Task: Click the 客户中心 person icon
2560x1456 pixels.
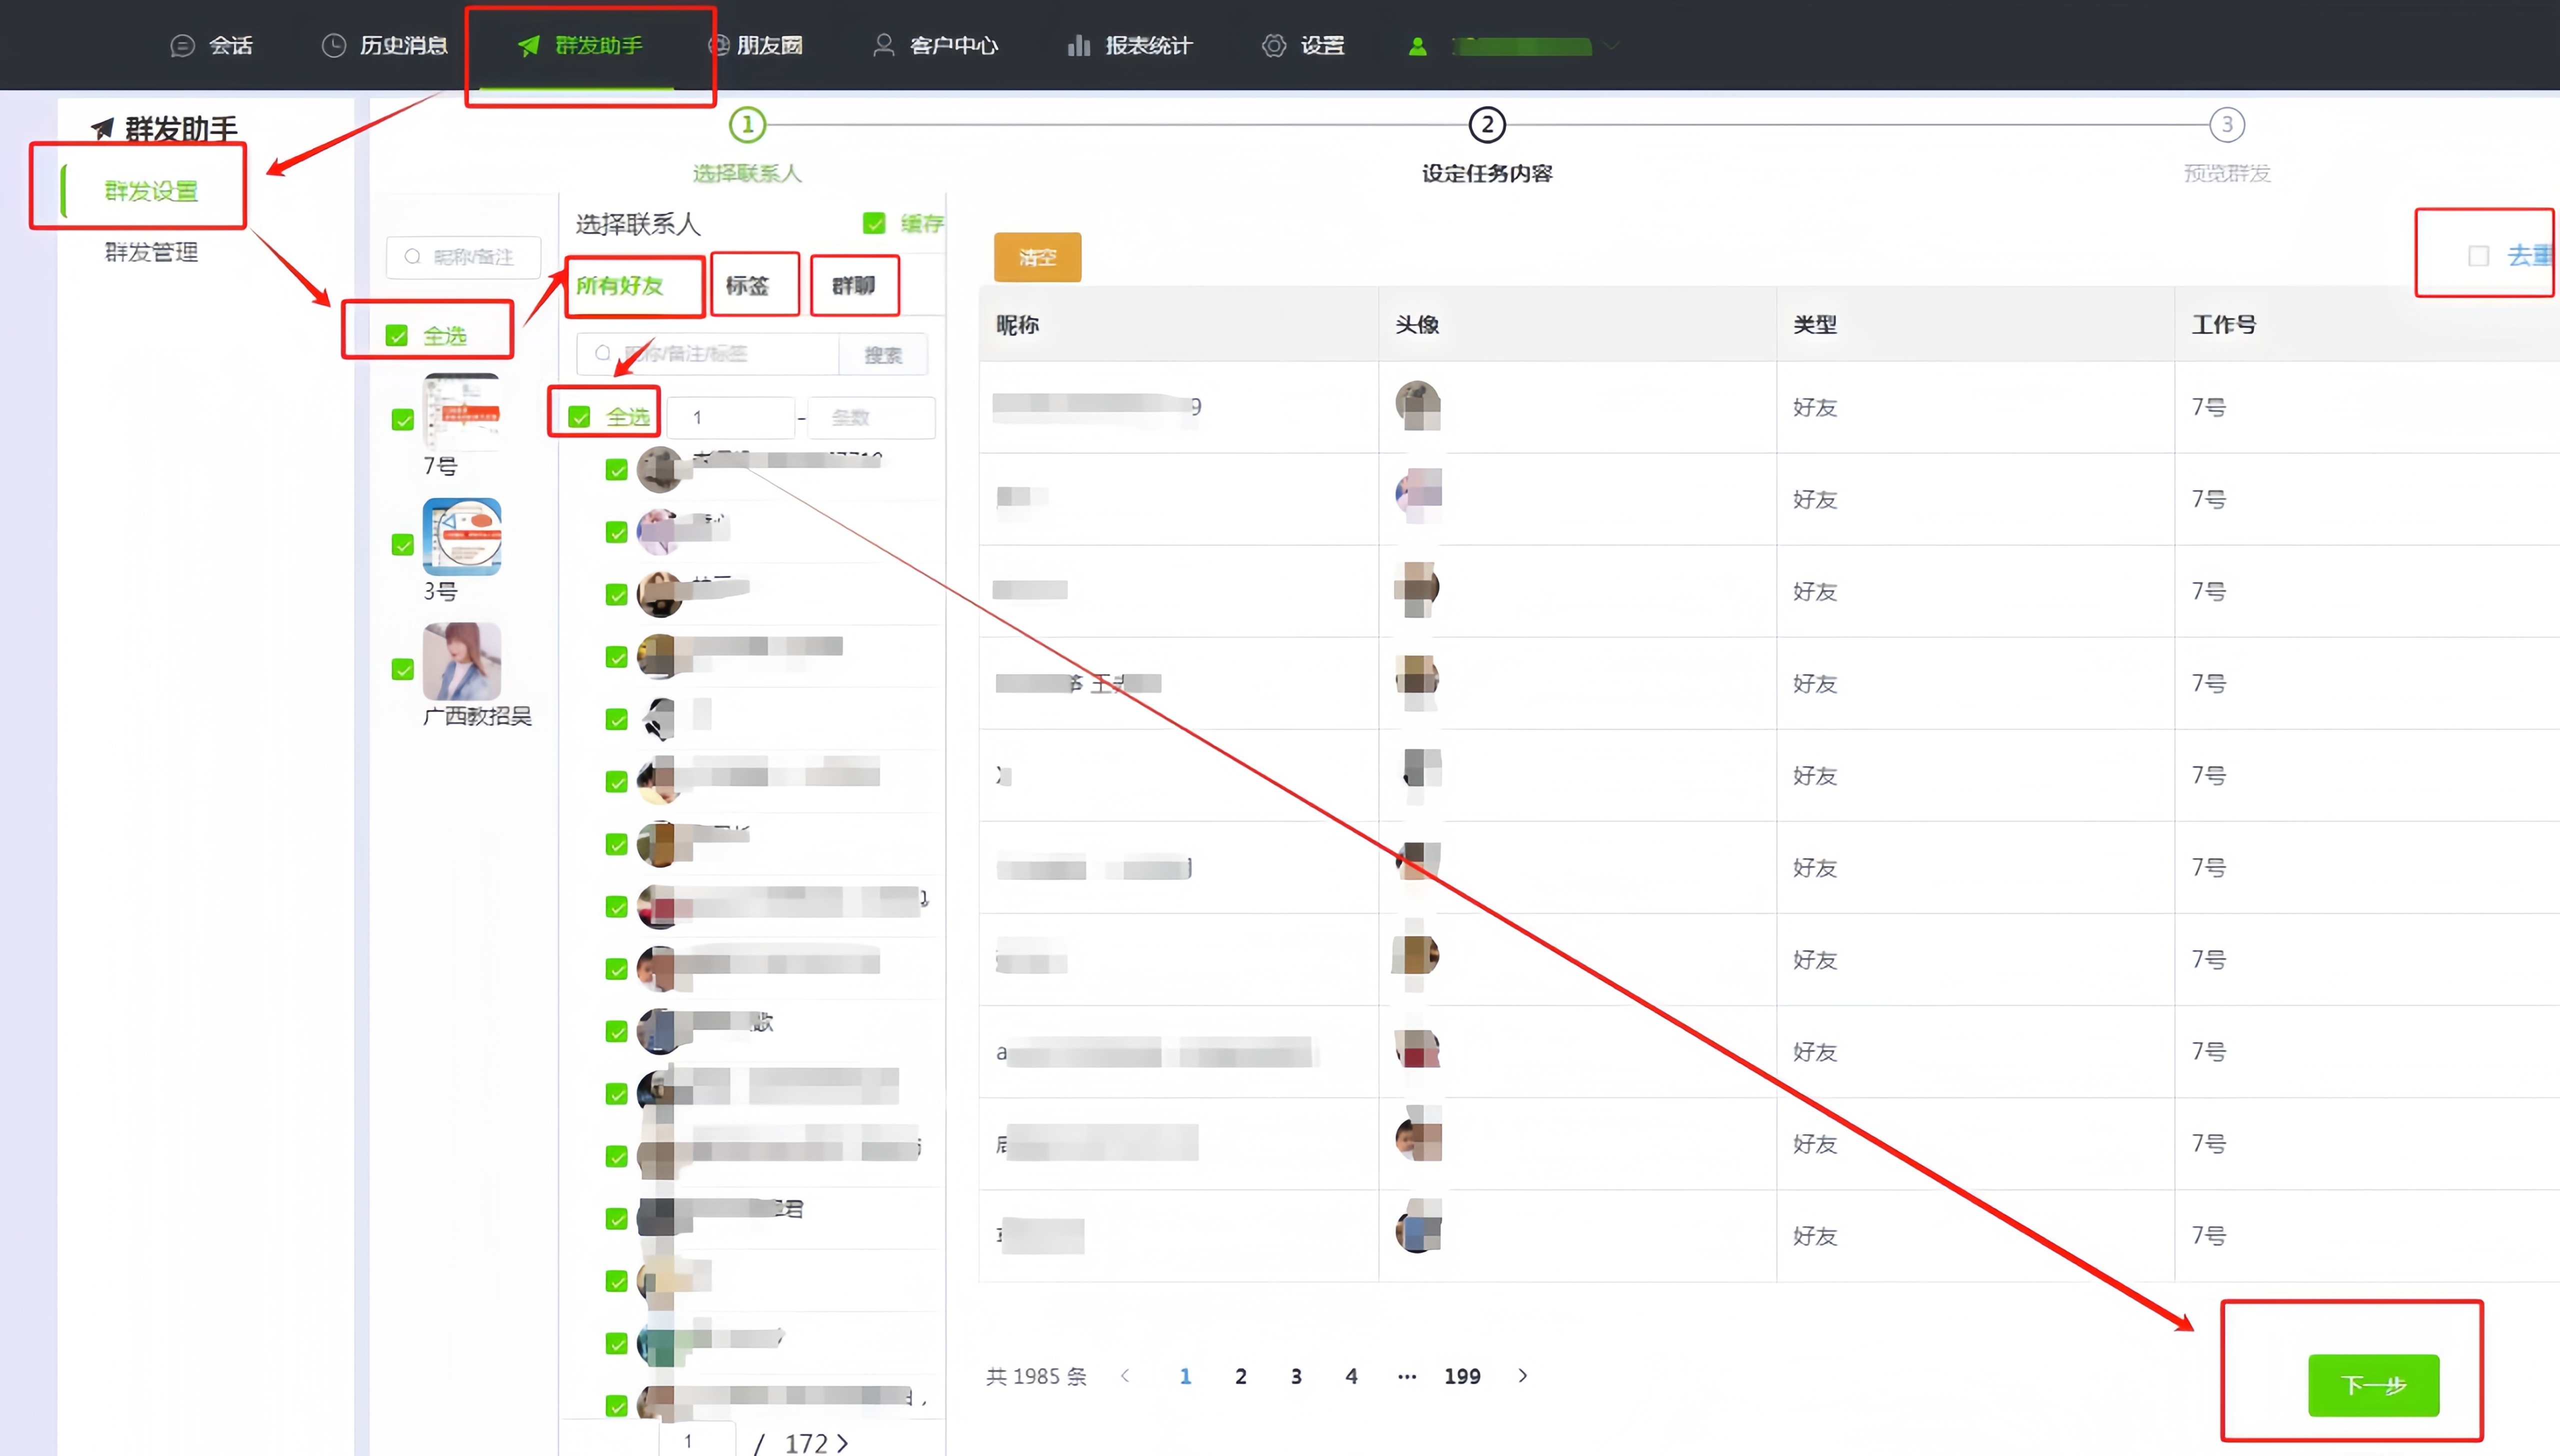Action: coord(883,46)
